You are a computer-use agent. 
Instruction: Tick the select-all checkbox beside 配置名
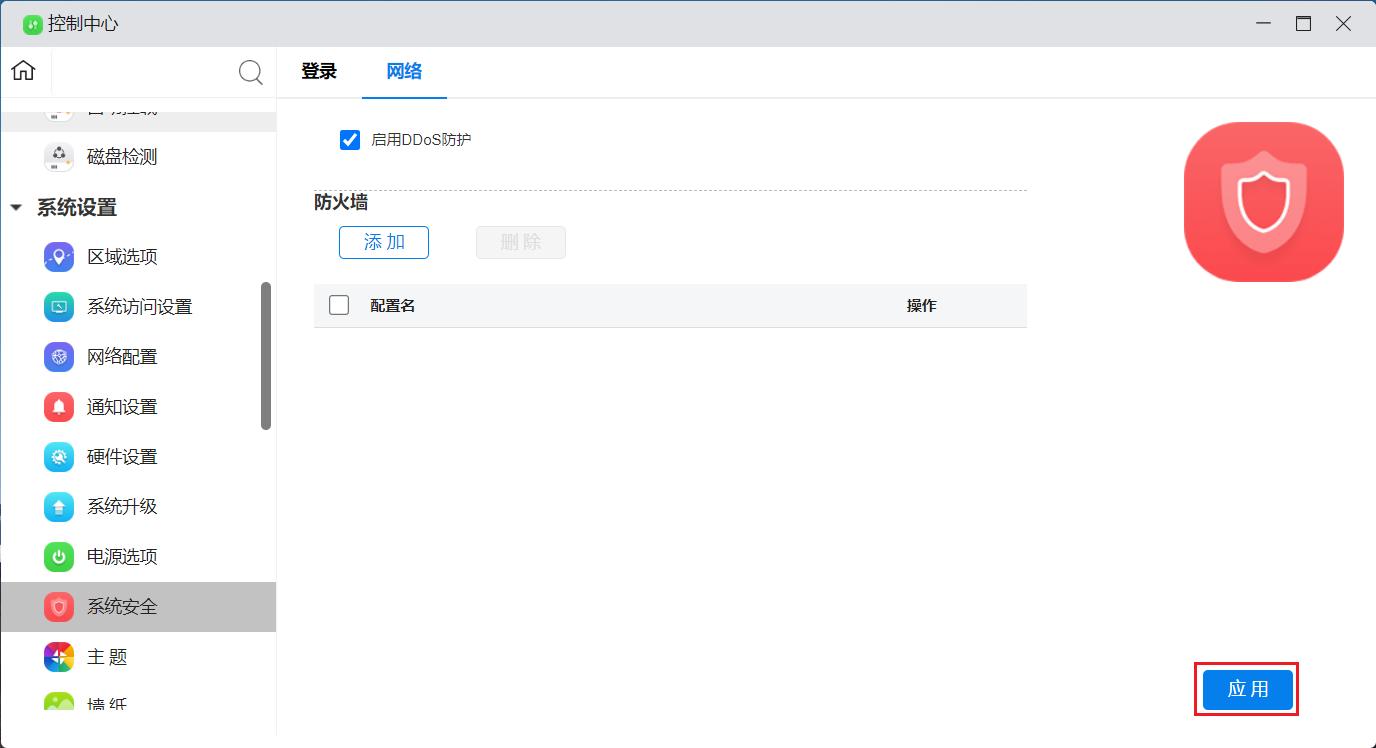pyautogui.click(x=339, y=305)
